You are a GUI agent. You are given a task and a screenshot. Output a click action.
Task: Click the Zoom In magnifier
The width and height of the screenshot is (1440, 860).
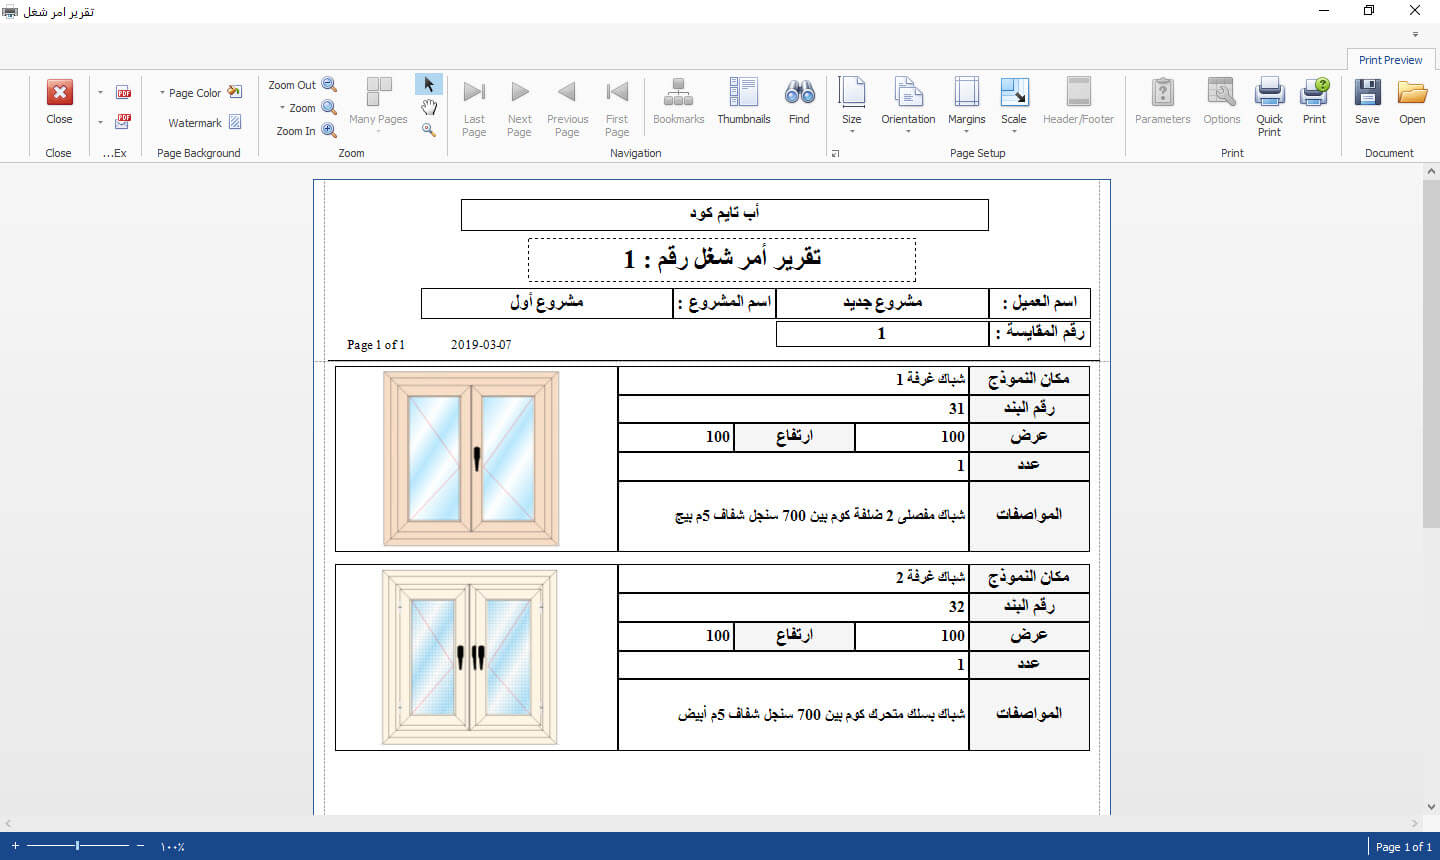[328, 130]
